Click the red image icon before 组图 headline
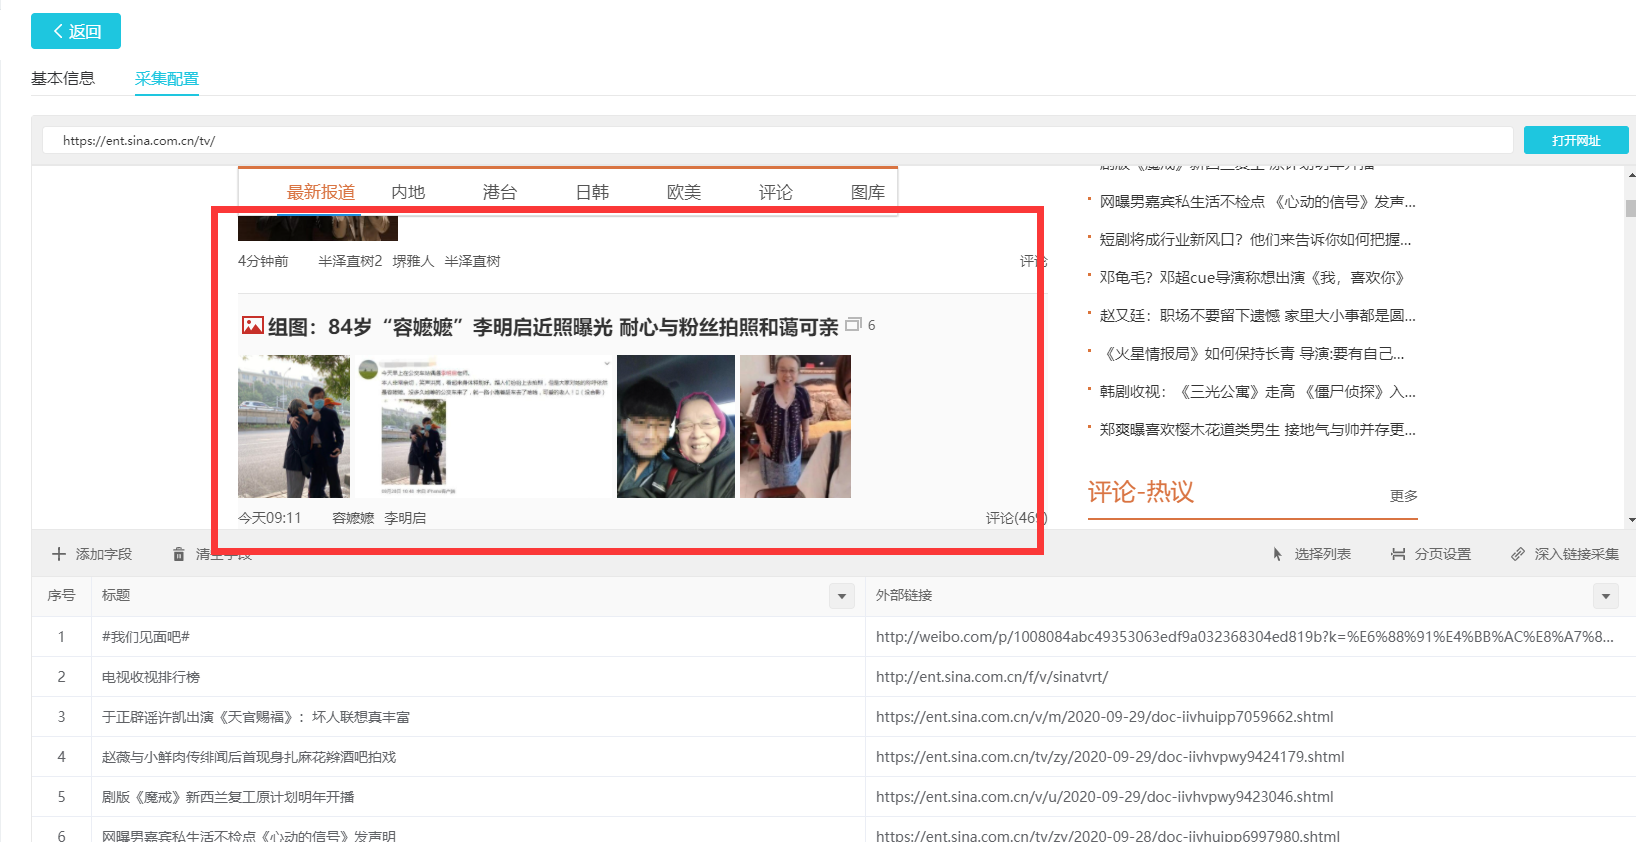The image size is (1636, 842). (x=252, y=326)
